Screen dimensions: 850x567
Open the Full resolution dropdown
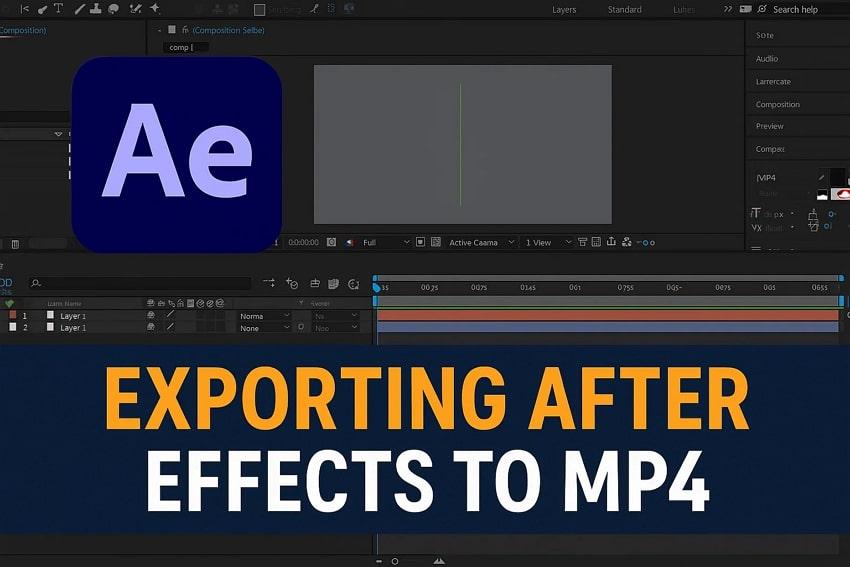(x=386, y=242)
